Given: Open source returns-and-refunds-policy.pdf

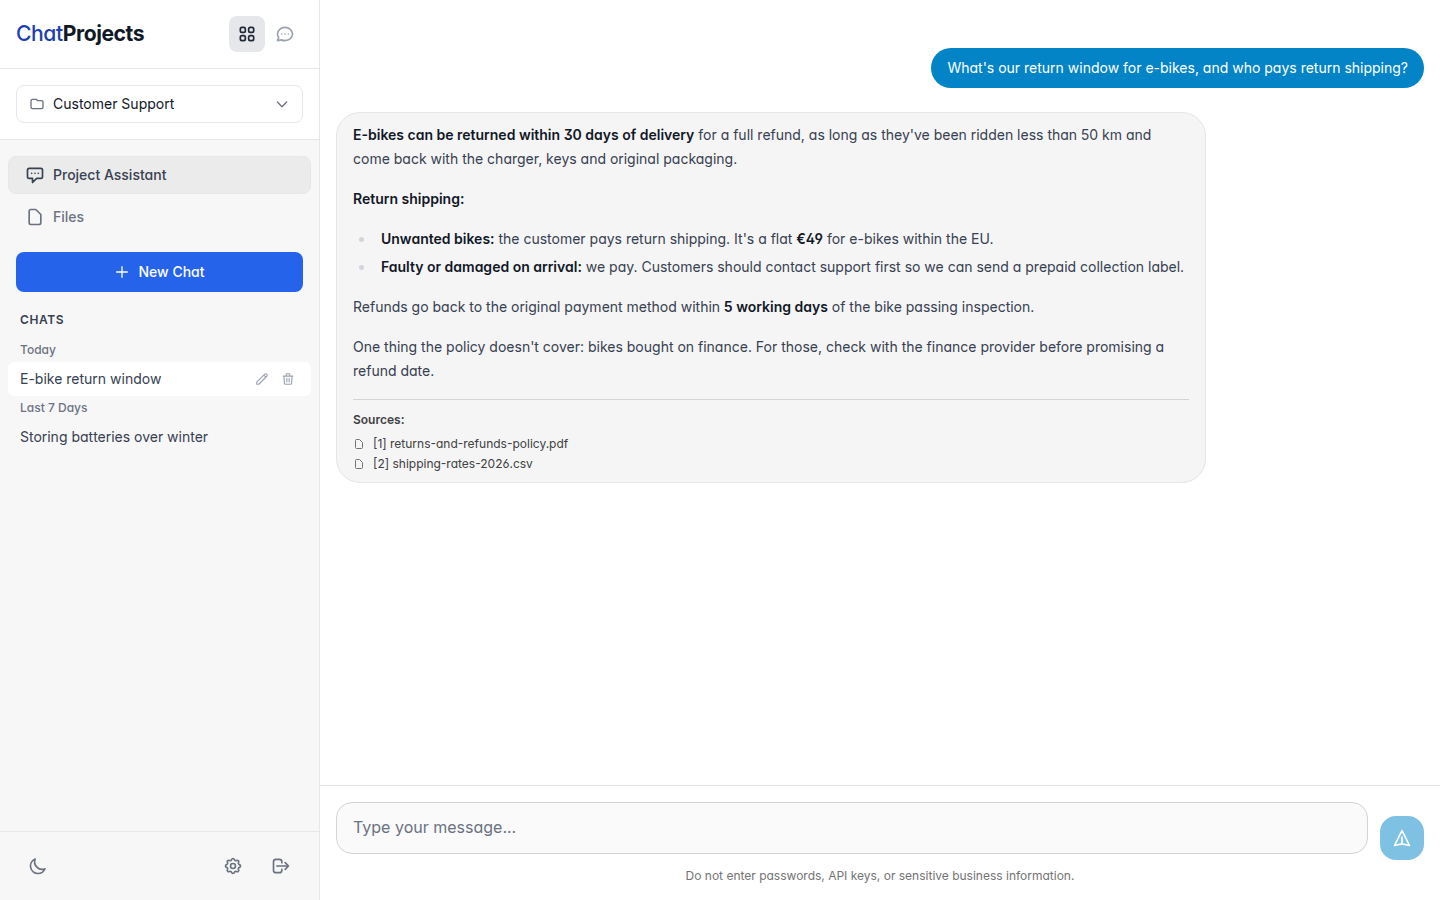Looking at the screenshot, I should coord(470,444).
